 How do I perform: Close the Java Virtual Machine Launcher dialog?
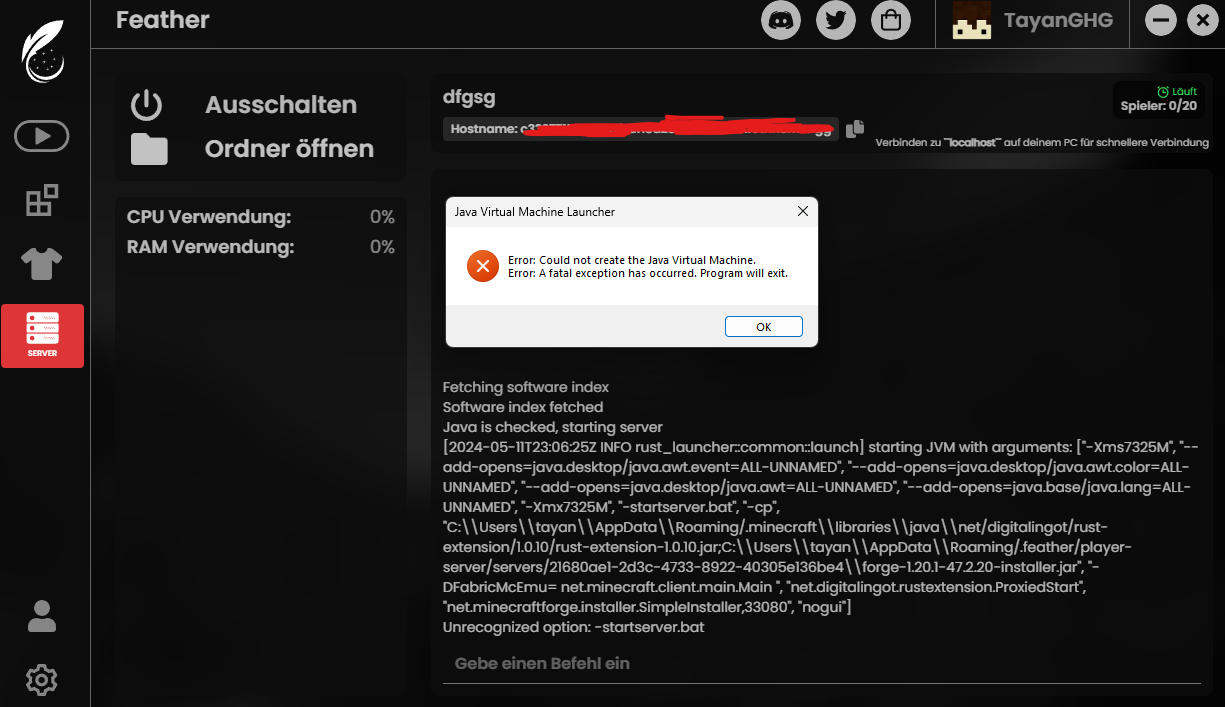pyautogui.click(x=802, y=212)
